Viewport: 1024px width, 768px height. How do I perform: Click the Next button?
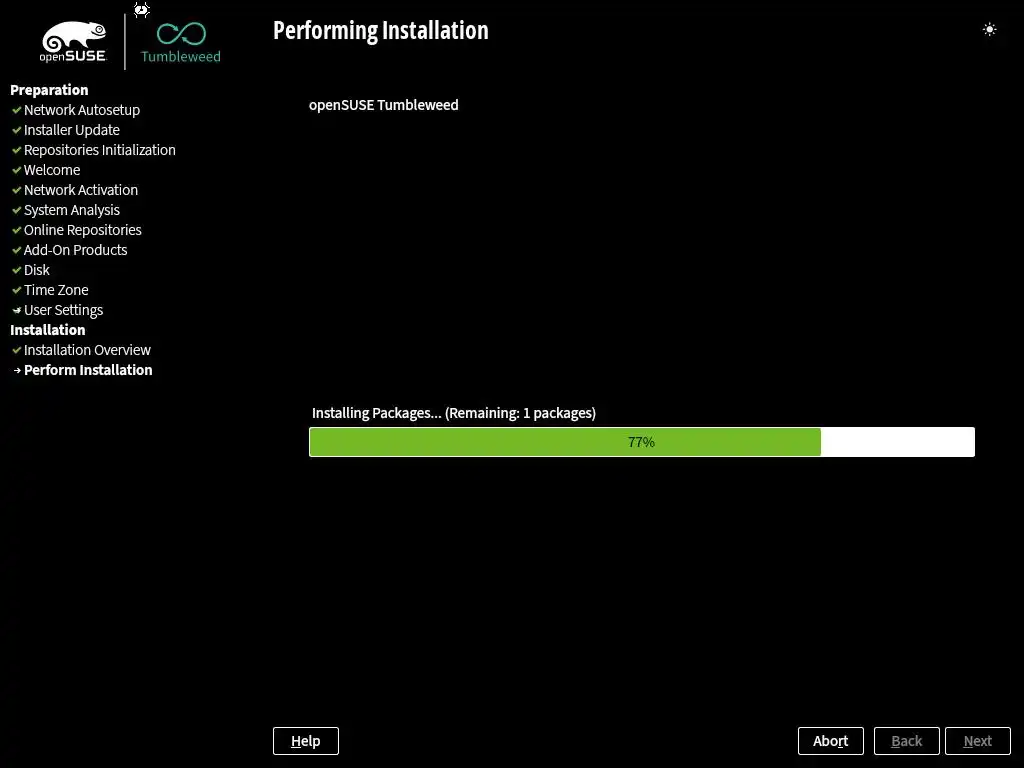[978, 741]
